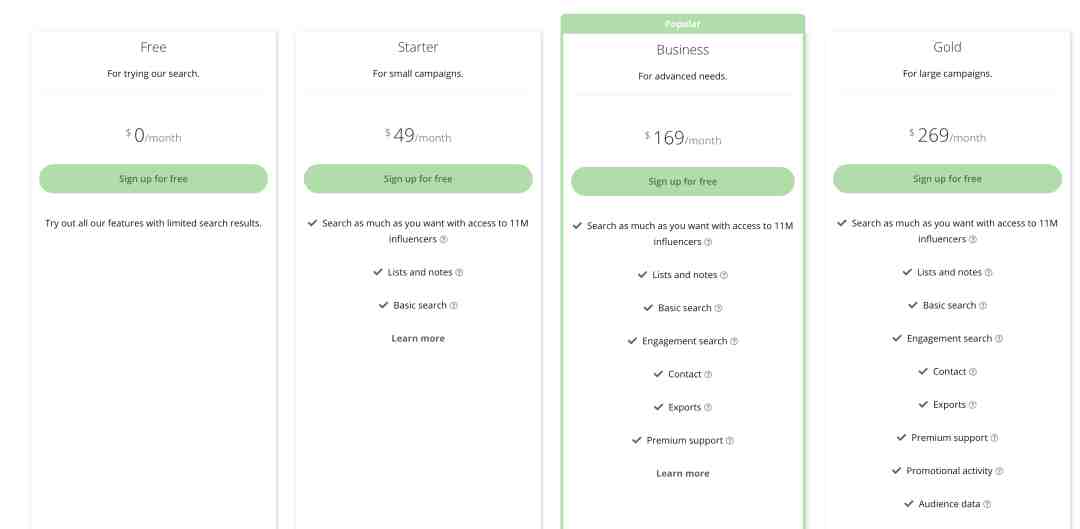Click the Popular badge above Business plan
1080x529 pixels.
coord(683,23)
